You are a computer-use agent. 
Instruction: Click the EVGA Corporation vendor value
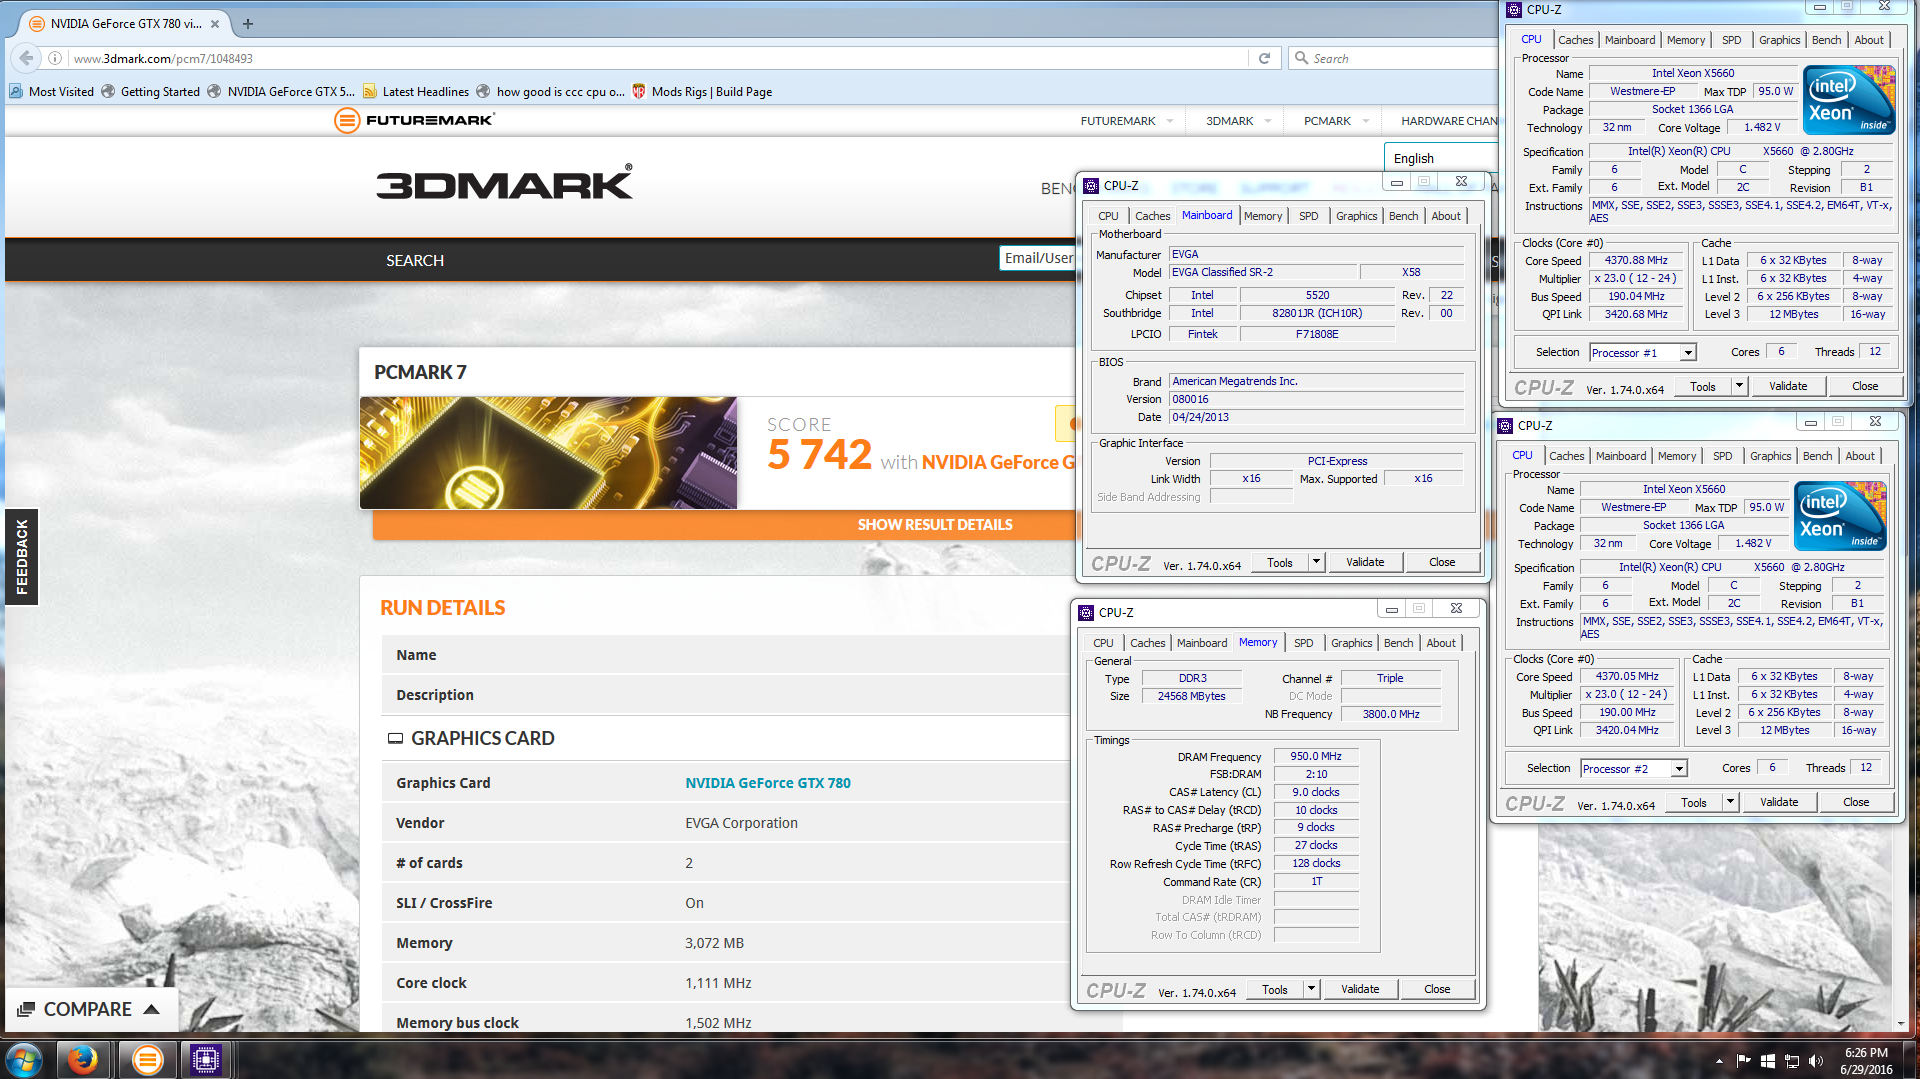[741, 823]
